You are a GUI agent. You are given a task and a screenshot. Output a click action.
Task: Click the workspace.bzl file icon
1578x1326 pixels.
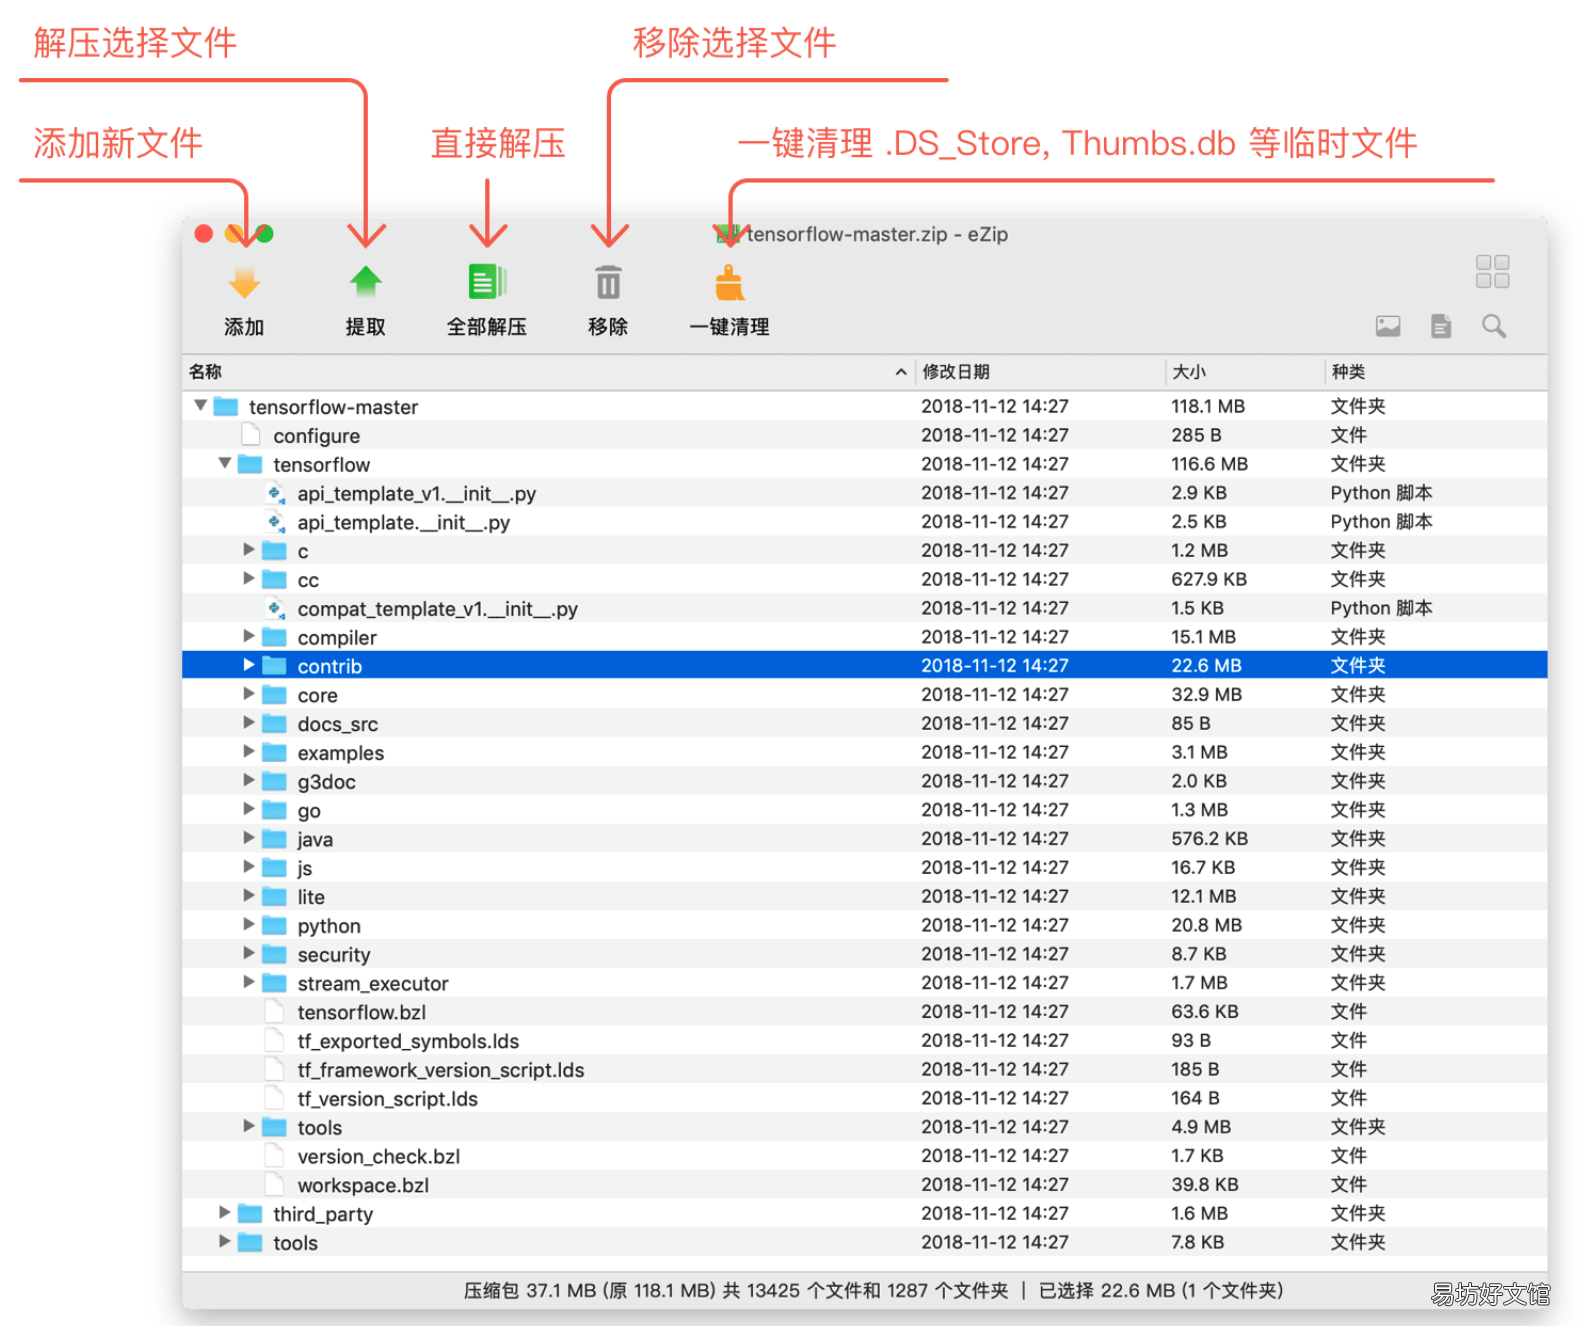[275, 1185]
